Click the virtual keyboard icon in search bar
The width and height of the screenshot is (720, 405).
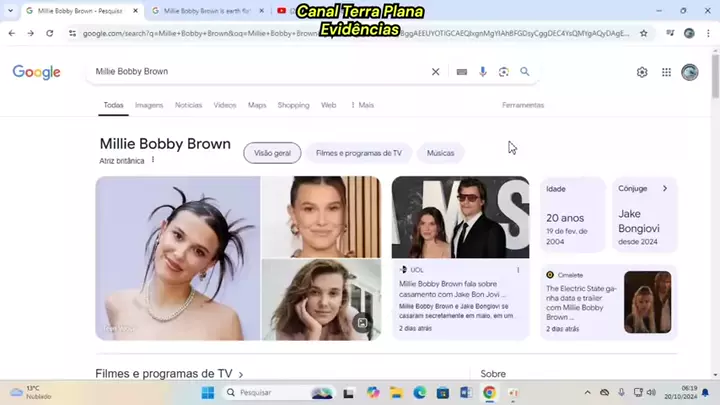coord(461,72)
